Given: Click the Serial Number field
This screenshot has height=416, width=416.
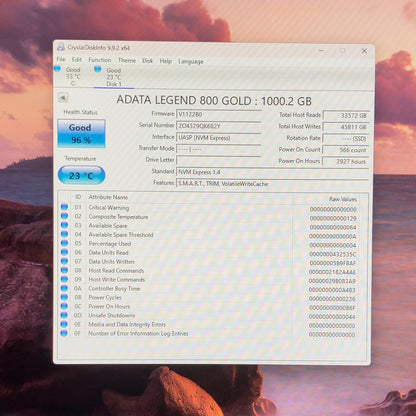Looking at the screenshot, I should (x=219, y=126).
